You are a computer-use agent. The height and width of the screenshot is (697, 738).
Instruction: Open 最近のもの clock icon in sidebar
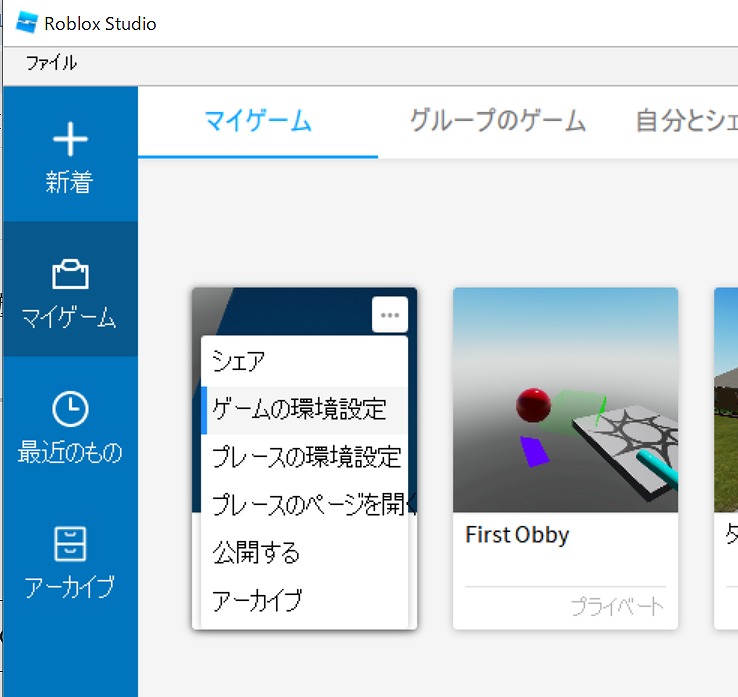[x=70, y=409]
